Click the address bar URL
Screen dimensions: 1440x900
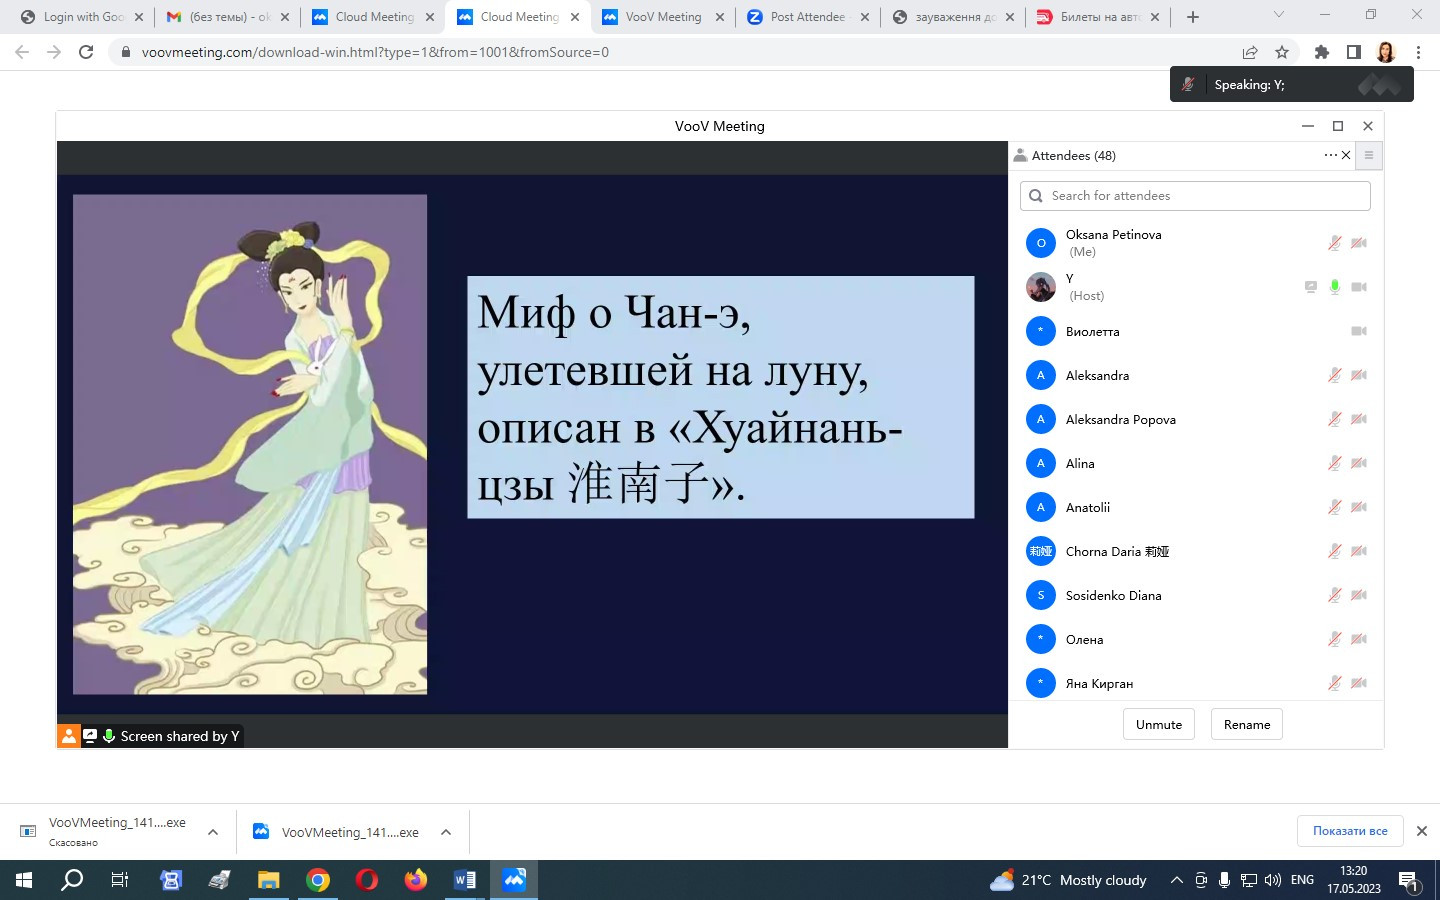pos(375,52)
